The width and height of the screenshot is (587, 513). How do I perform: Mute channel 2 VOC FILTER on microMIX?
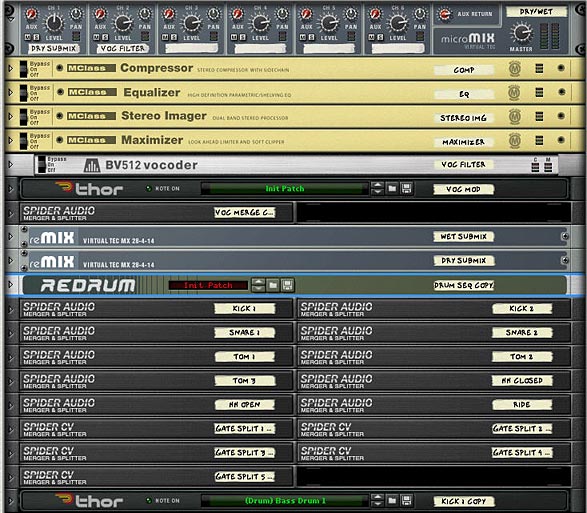click(97, 37)
